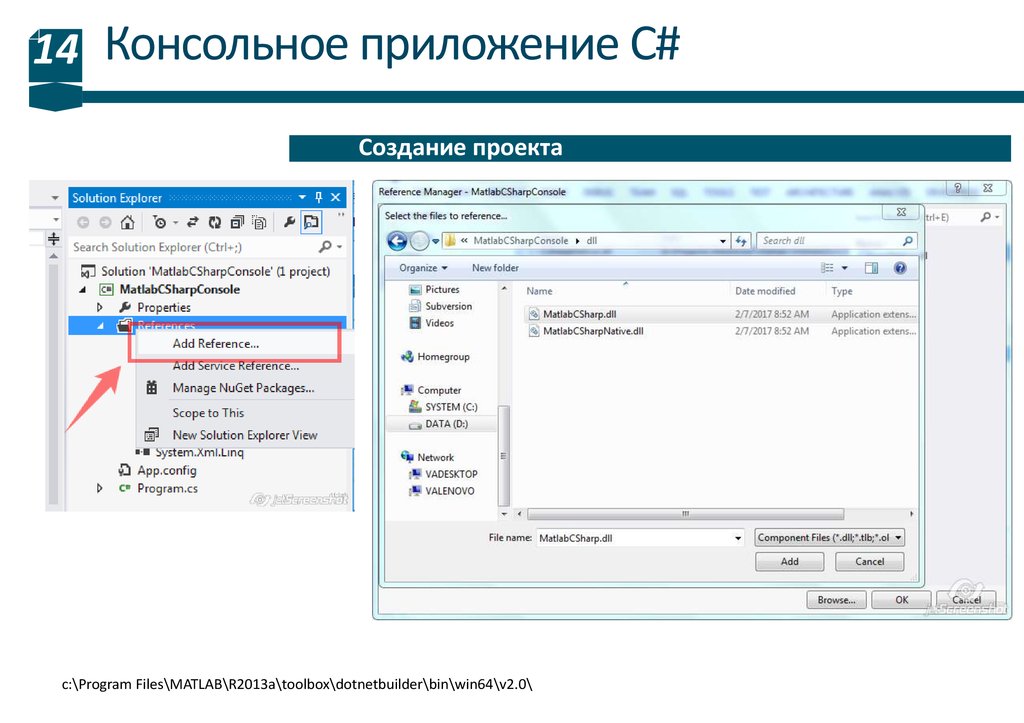Choose Add Reference... from context menu
This screenshot has width=1024, height=723.
coord(215,343)
